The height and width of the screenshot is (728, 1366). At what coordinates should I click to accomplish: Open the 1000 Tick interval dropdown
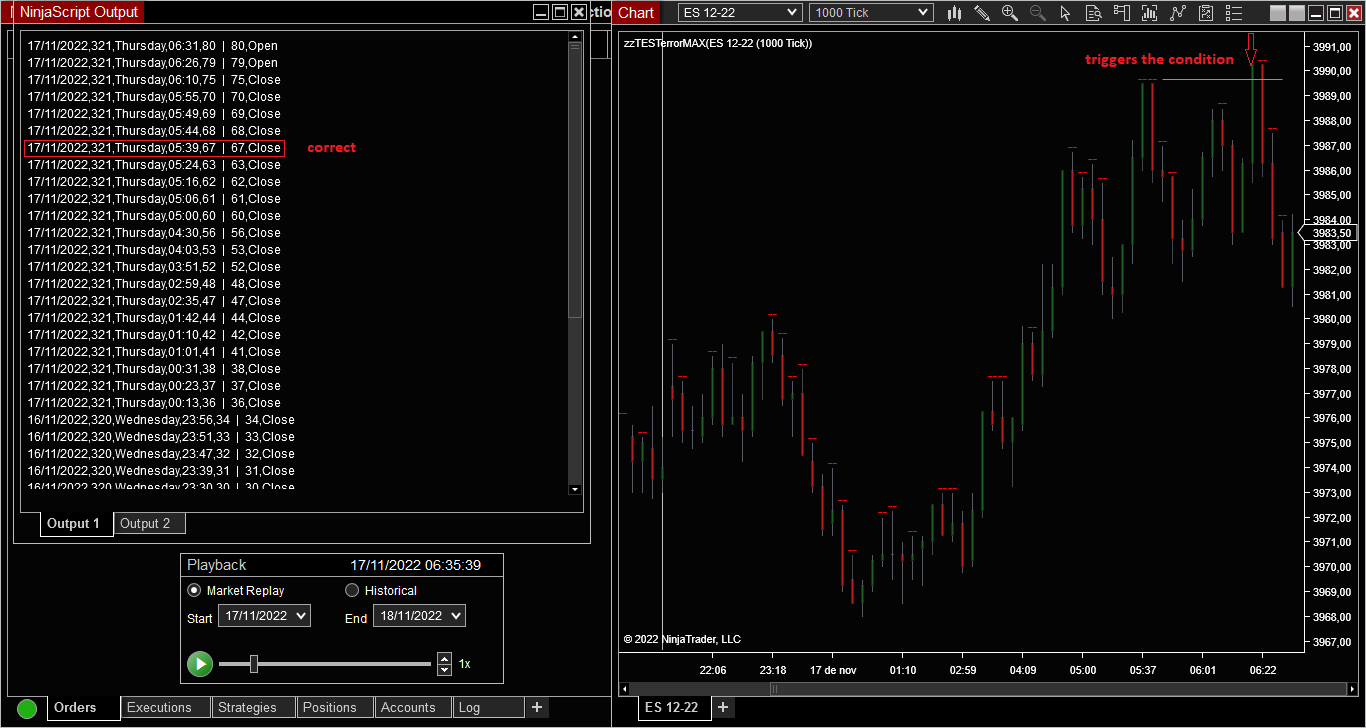[x=872, y=13]
